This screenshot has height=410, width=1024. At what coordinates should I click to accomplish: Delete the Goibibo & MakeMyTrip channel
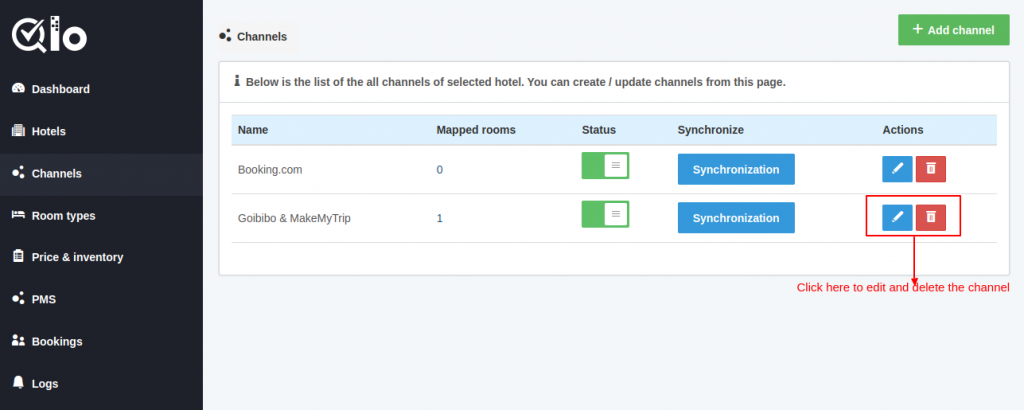[x=931, y=217]
